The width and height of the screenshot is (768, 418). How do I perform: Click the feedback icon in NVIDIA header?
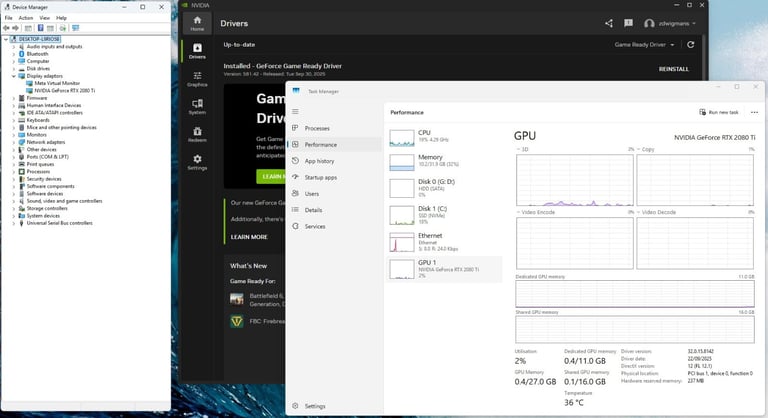pos(628,23)
